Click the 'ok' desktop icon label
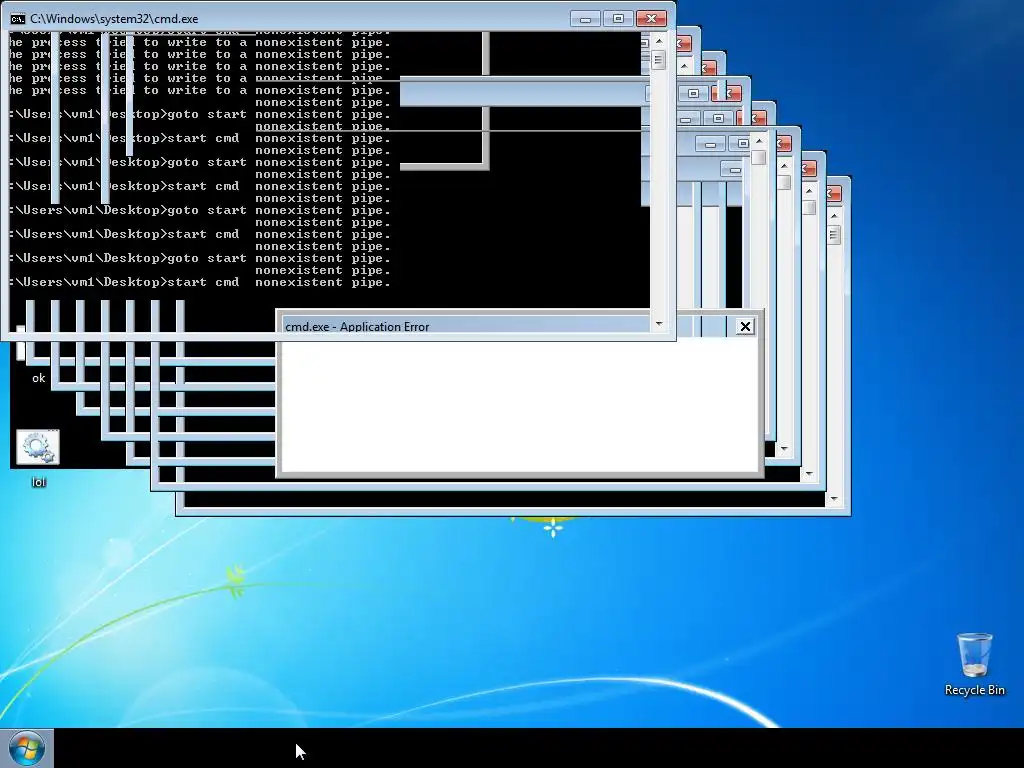Image resolution: width=1024 pixels, height=768 pixels. click(39, 378)
